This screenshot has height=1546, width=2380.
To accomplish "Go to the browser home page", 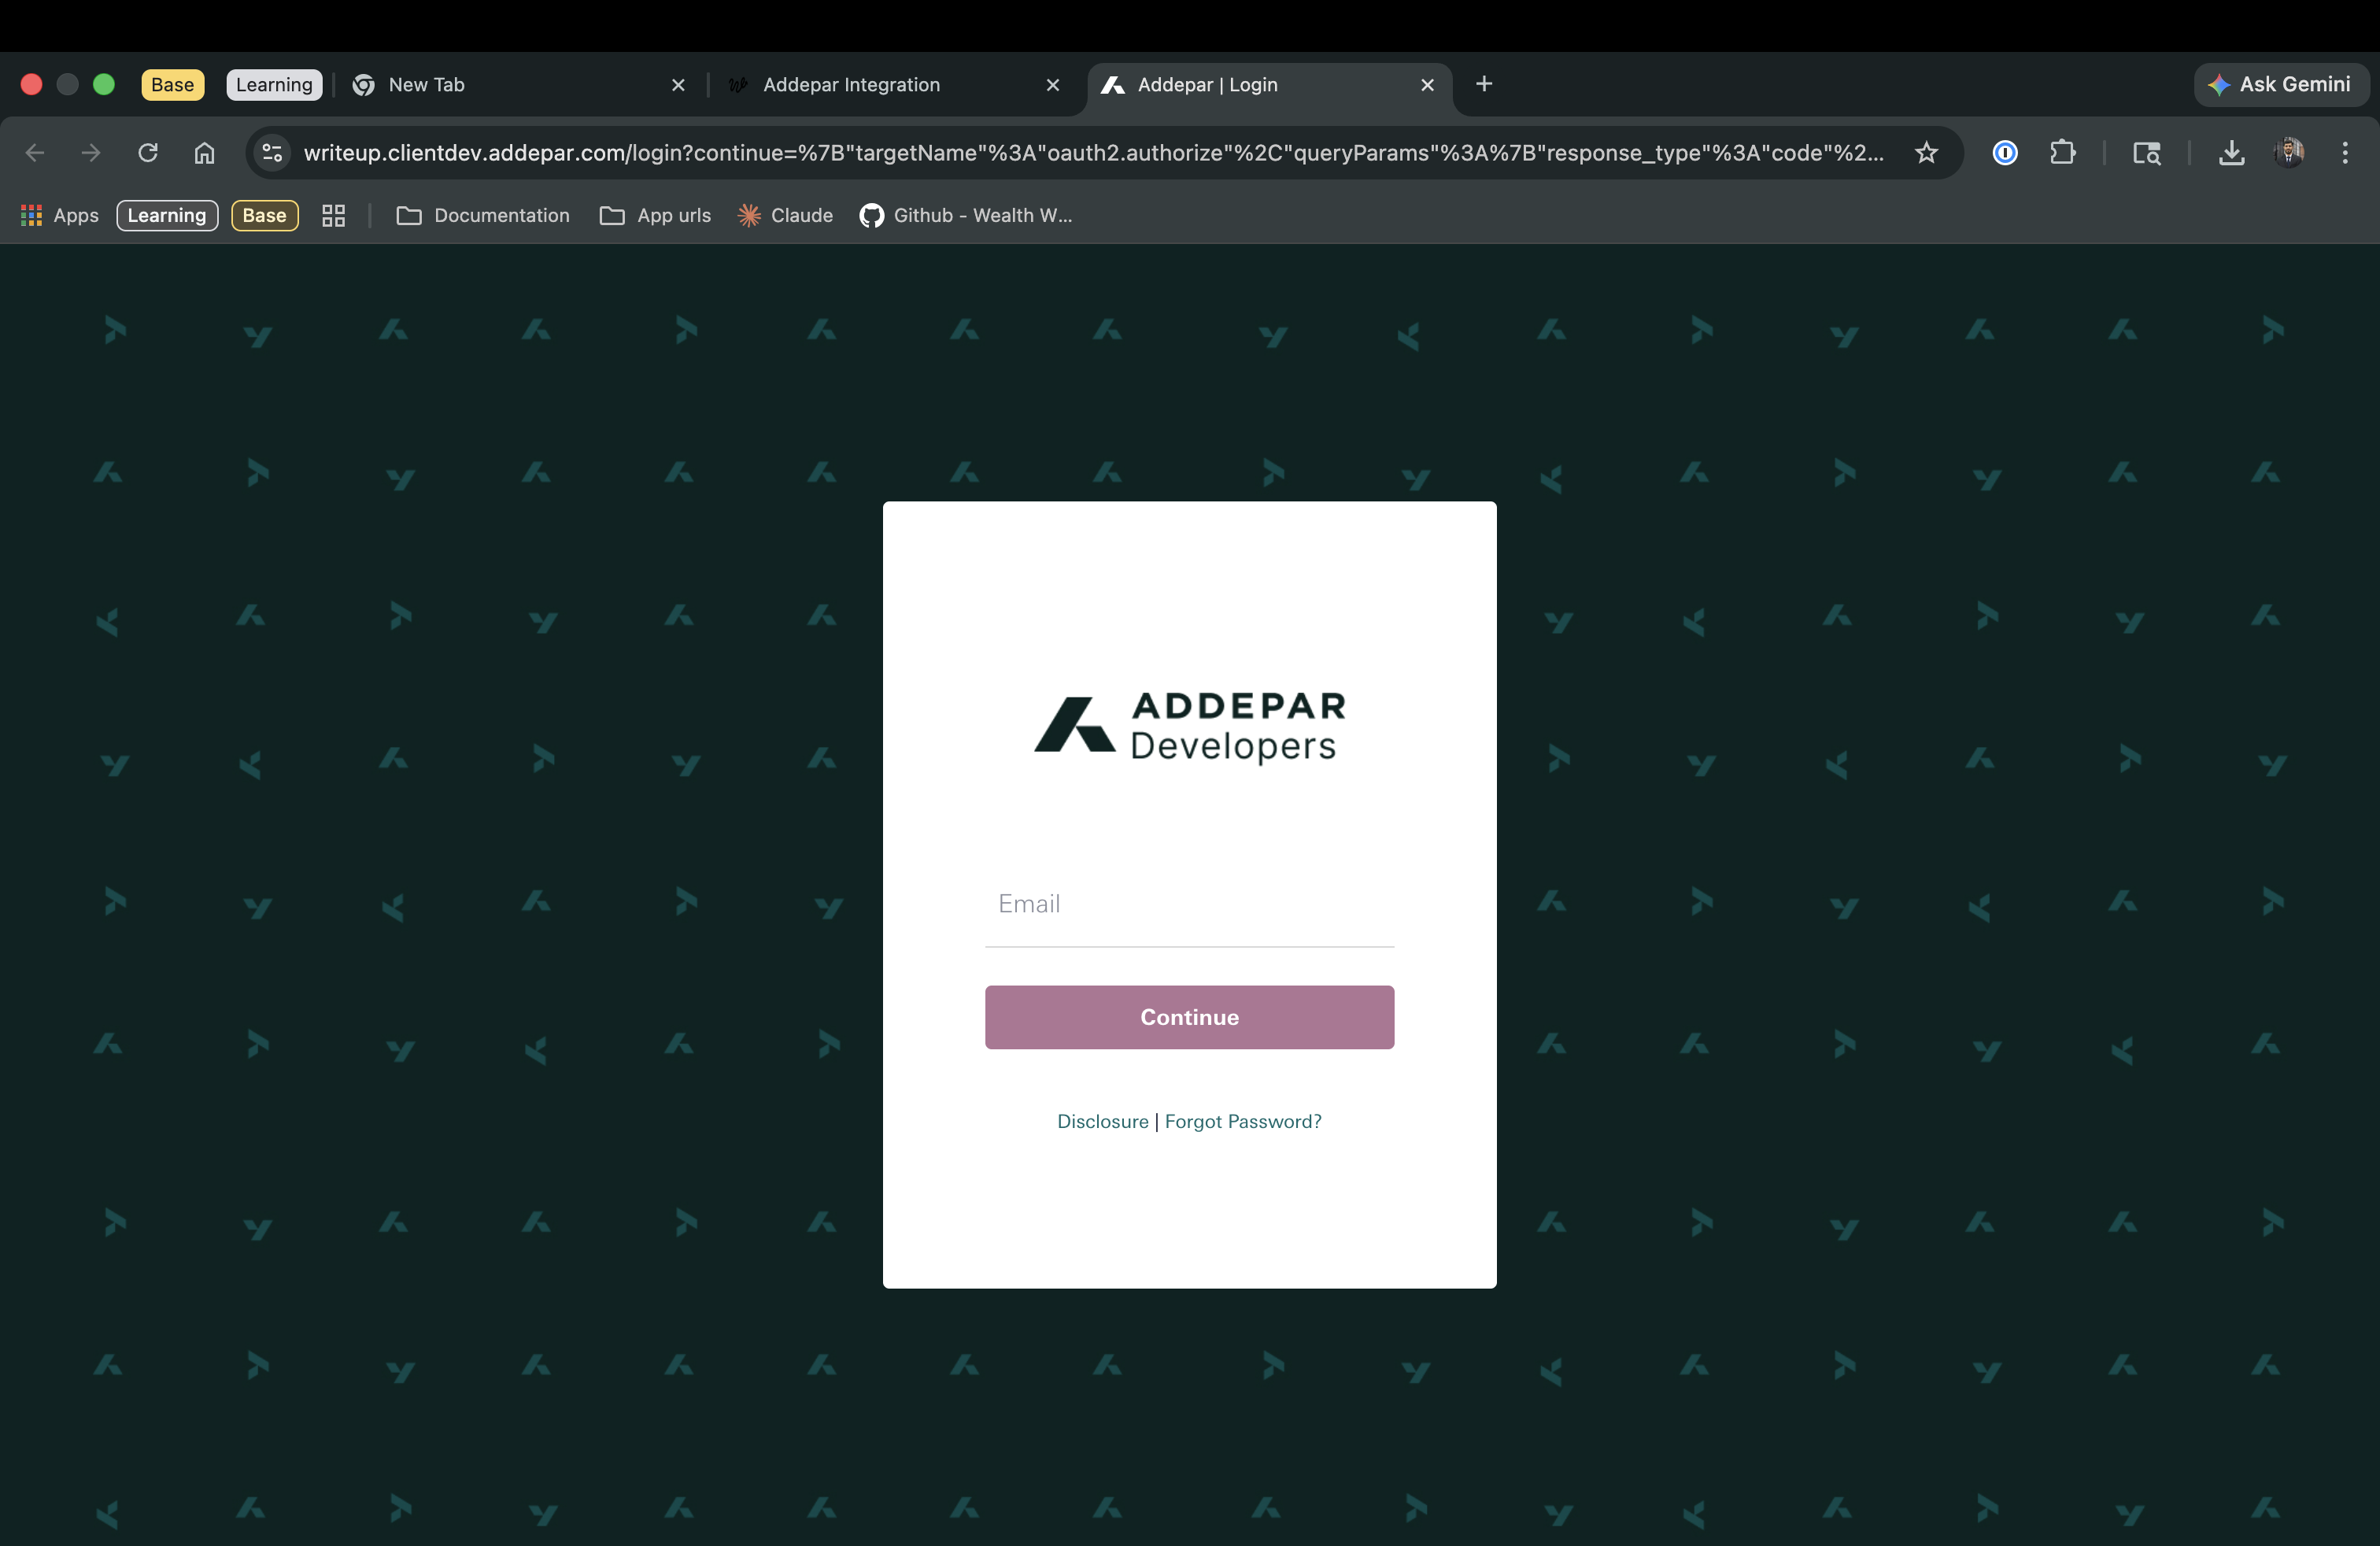I will click(204, 152).
